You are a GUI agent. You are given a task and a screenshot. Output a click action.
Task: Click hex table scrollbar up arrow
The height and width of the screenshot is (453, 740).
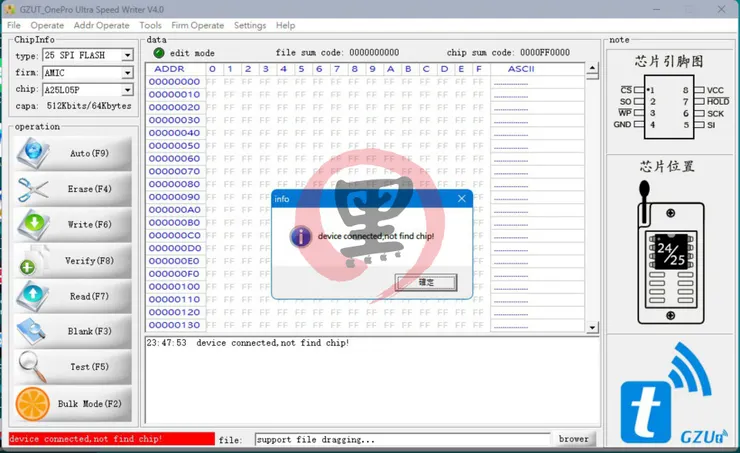pyautogui.click(x=592, y=69)
